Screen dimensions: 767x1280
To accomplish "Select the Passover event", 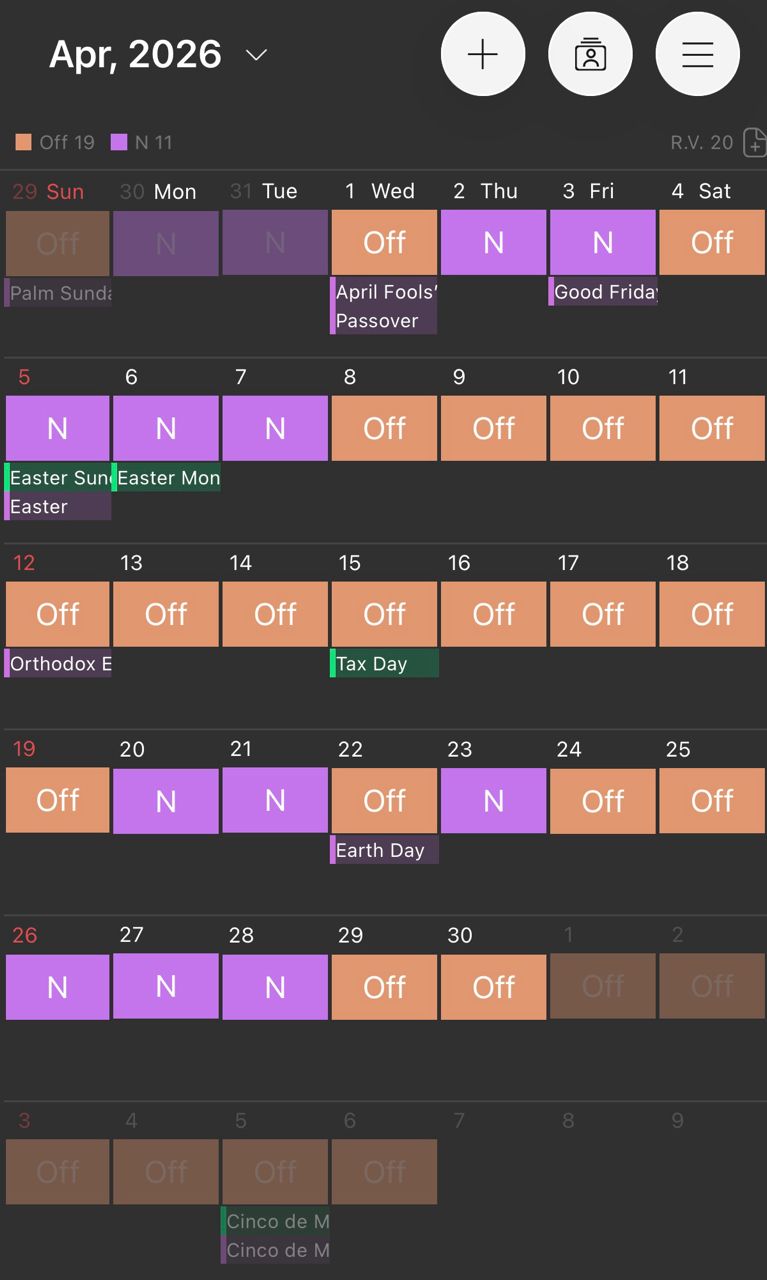I will click(384, 321).
